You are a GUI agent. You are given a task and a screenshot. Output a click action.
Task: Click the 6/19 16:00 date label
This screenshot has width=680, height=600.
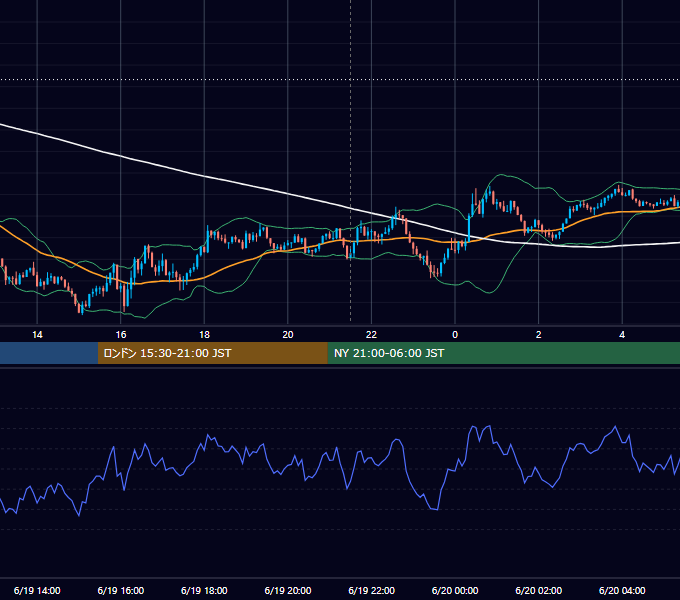(x=121, y=590)
